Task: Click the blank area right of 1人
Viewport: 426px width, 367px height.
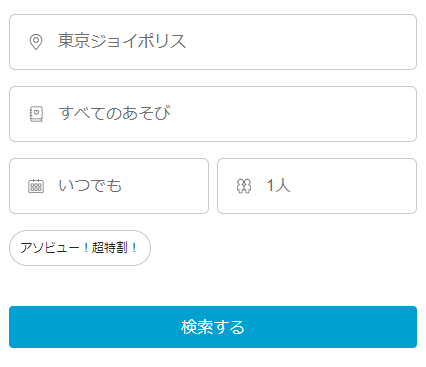Action: point(353,186)
